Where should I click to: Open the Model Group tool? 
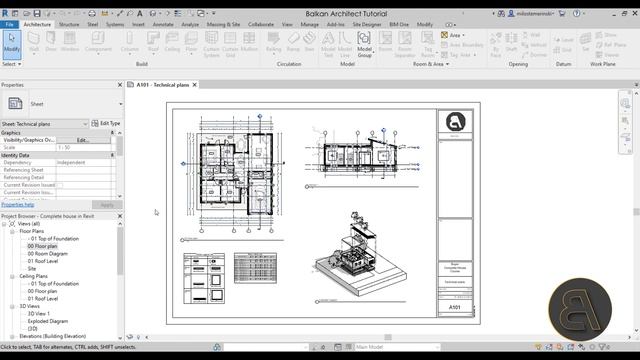point(364,45)
